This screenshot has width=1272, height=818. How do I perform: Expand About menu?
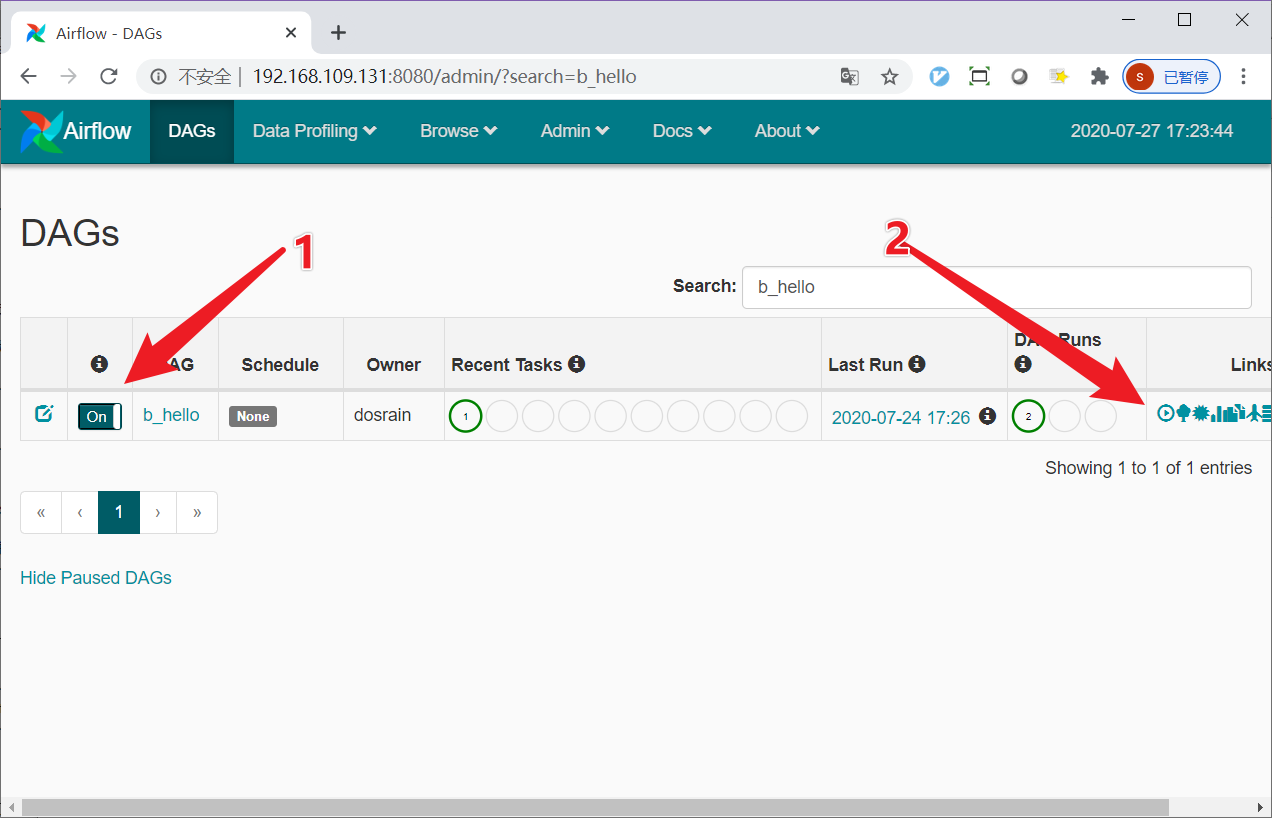click(787, 131)
